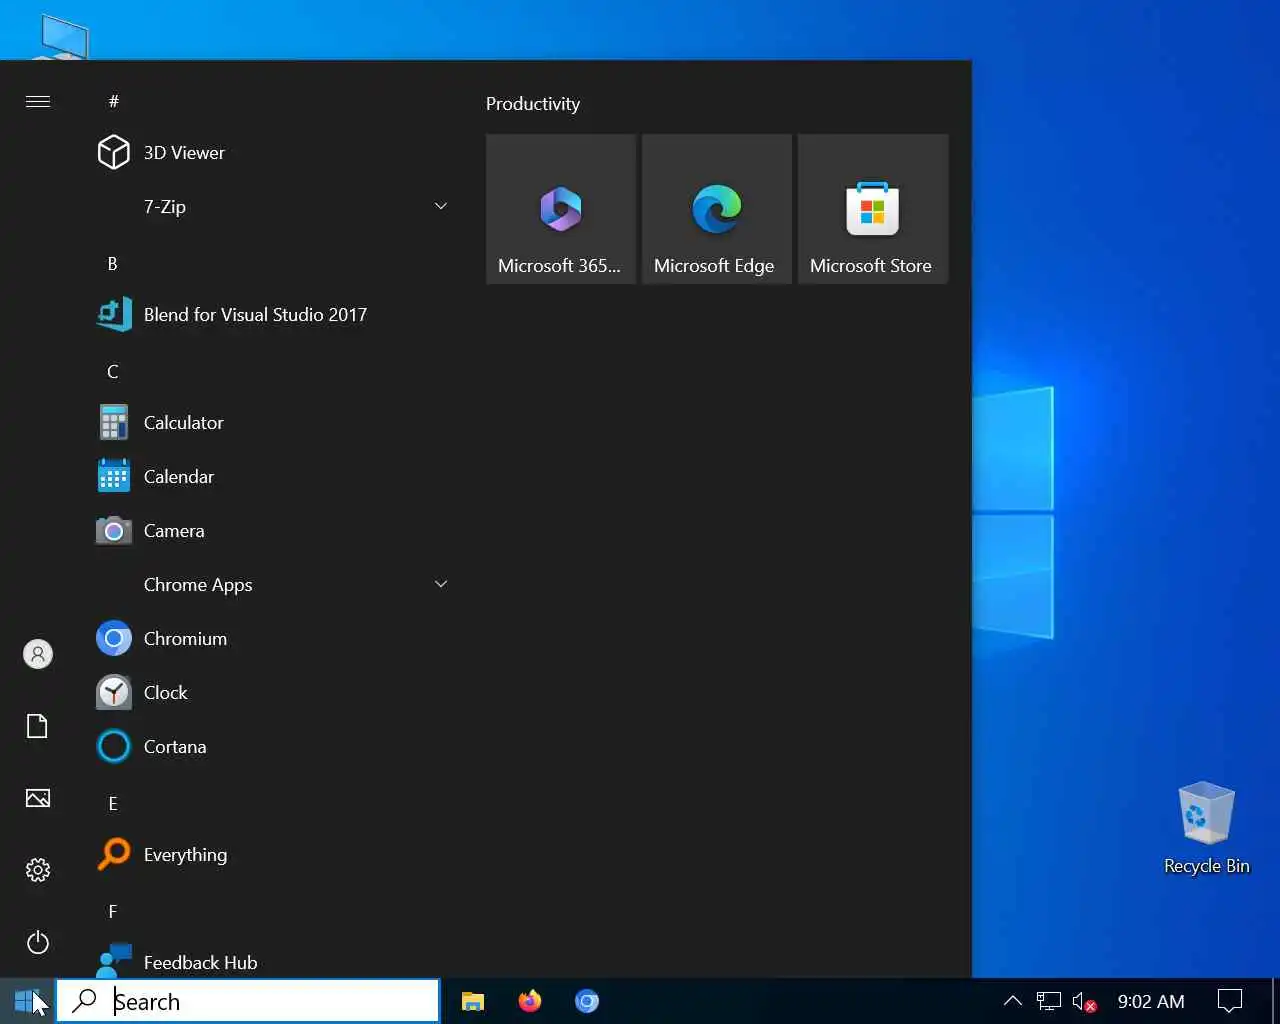Open Chromium from the app list
The image size is (1280, 1024).
pos(272,639)
